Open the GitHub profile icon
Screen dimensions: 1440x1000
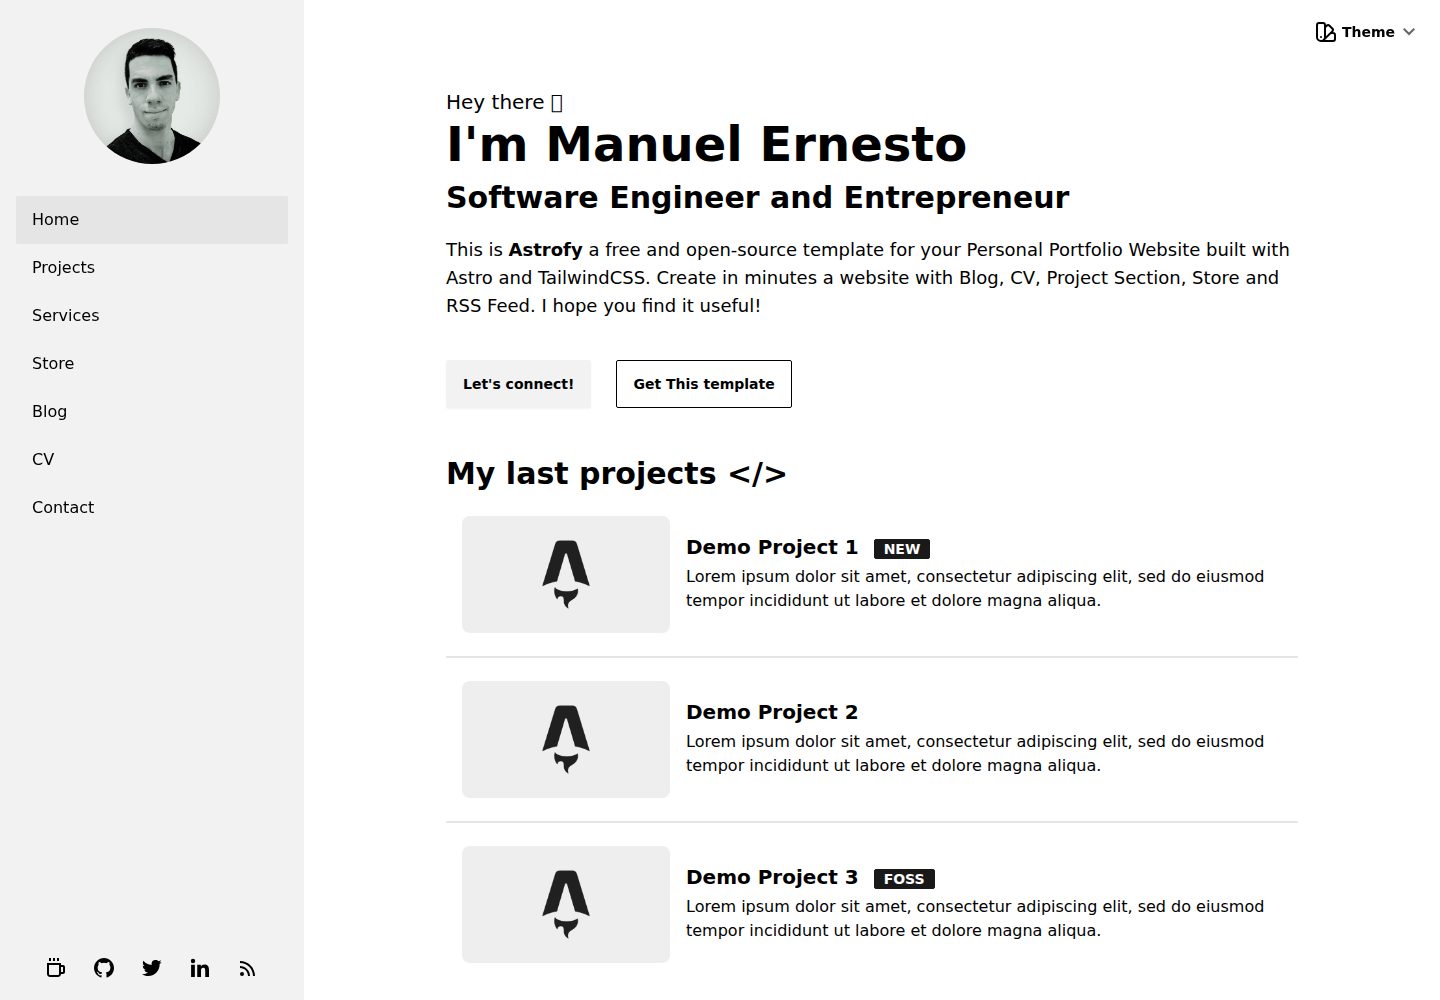104,968
